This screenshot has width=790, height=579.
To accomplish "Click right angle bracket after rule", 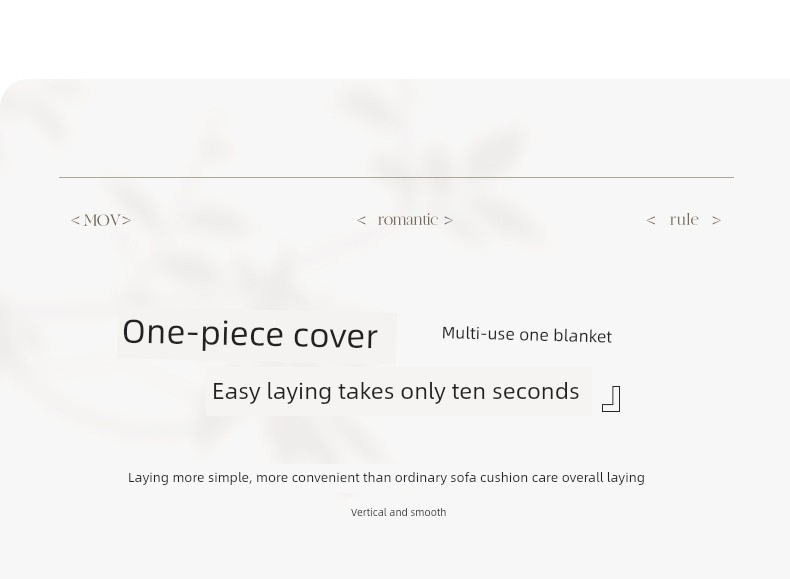I will [716, 220].
